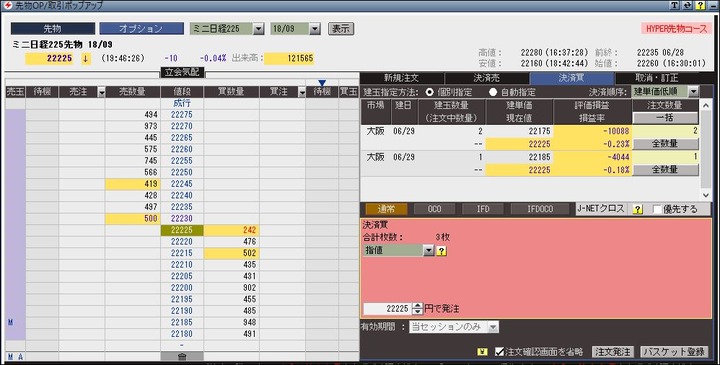720x365 pixels.
Task: Switch to 新規注文 tab
Action: coord(402,78)
